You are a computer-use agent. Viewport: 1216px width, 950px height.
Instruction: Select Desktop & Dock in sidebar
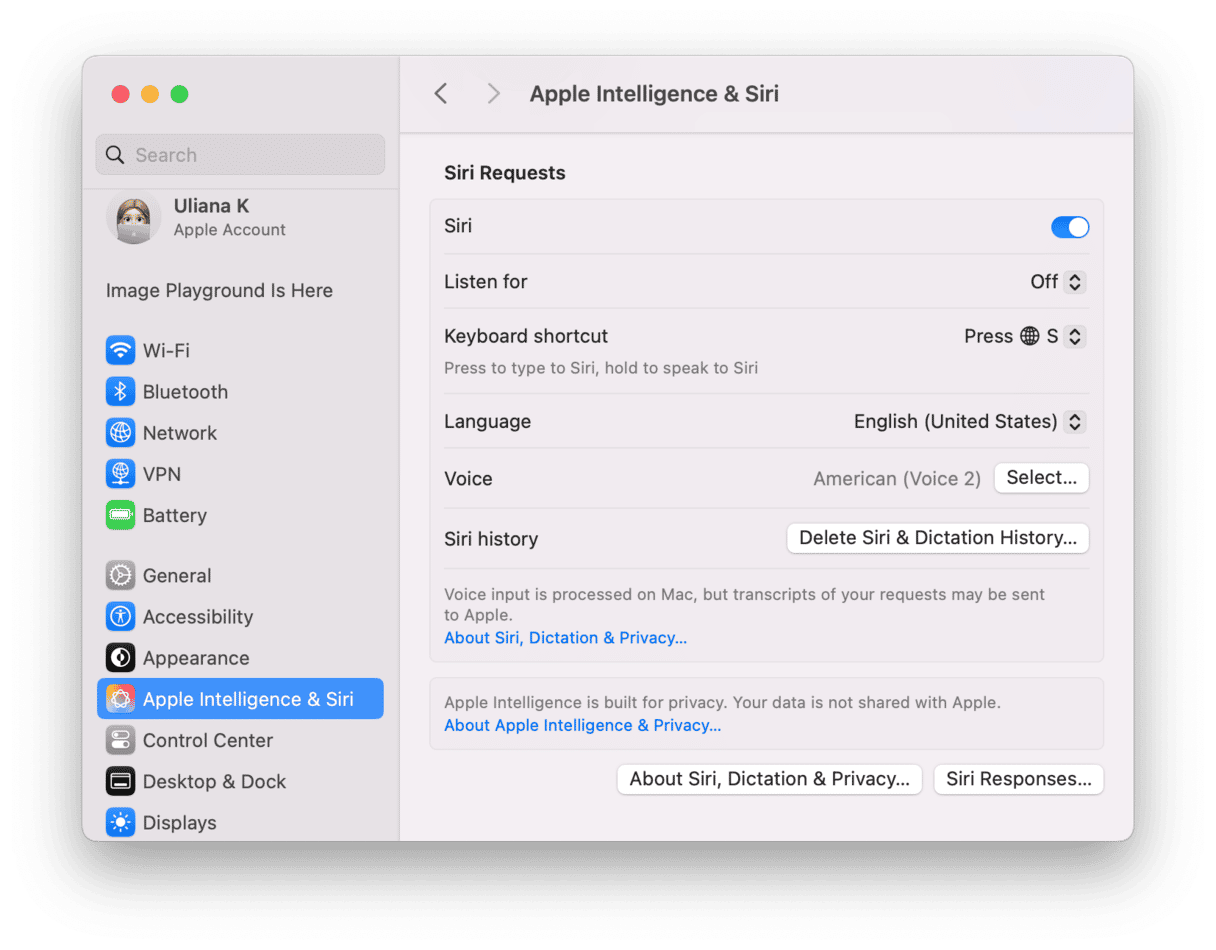pyautogui.click(x=240, y=781)
